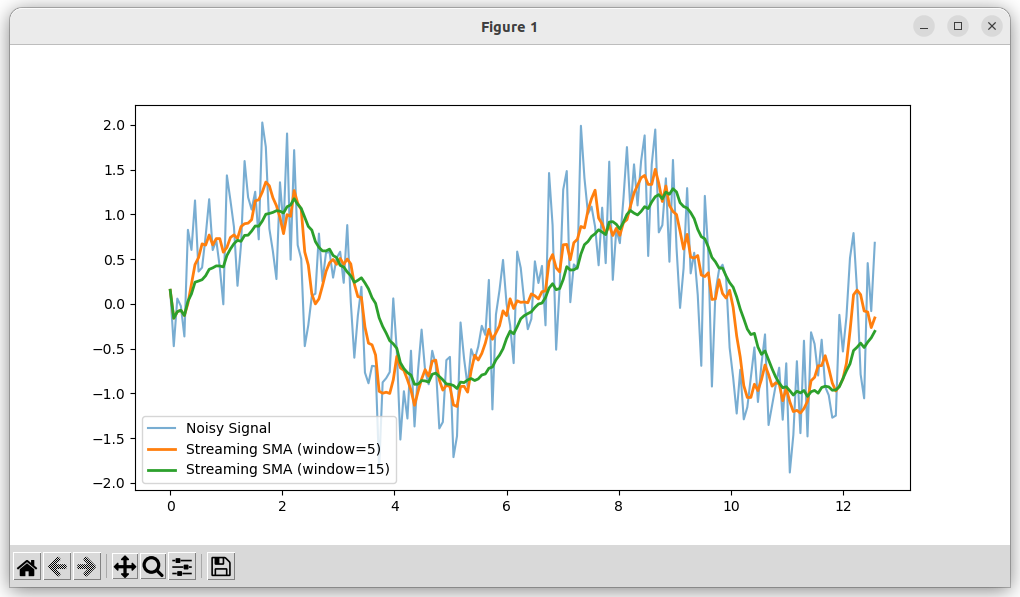Click the 2.0 tick label on y-axis

(113, 125)
